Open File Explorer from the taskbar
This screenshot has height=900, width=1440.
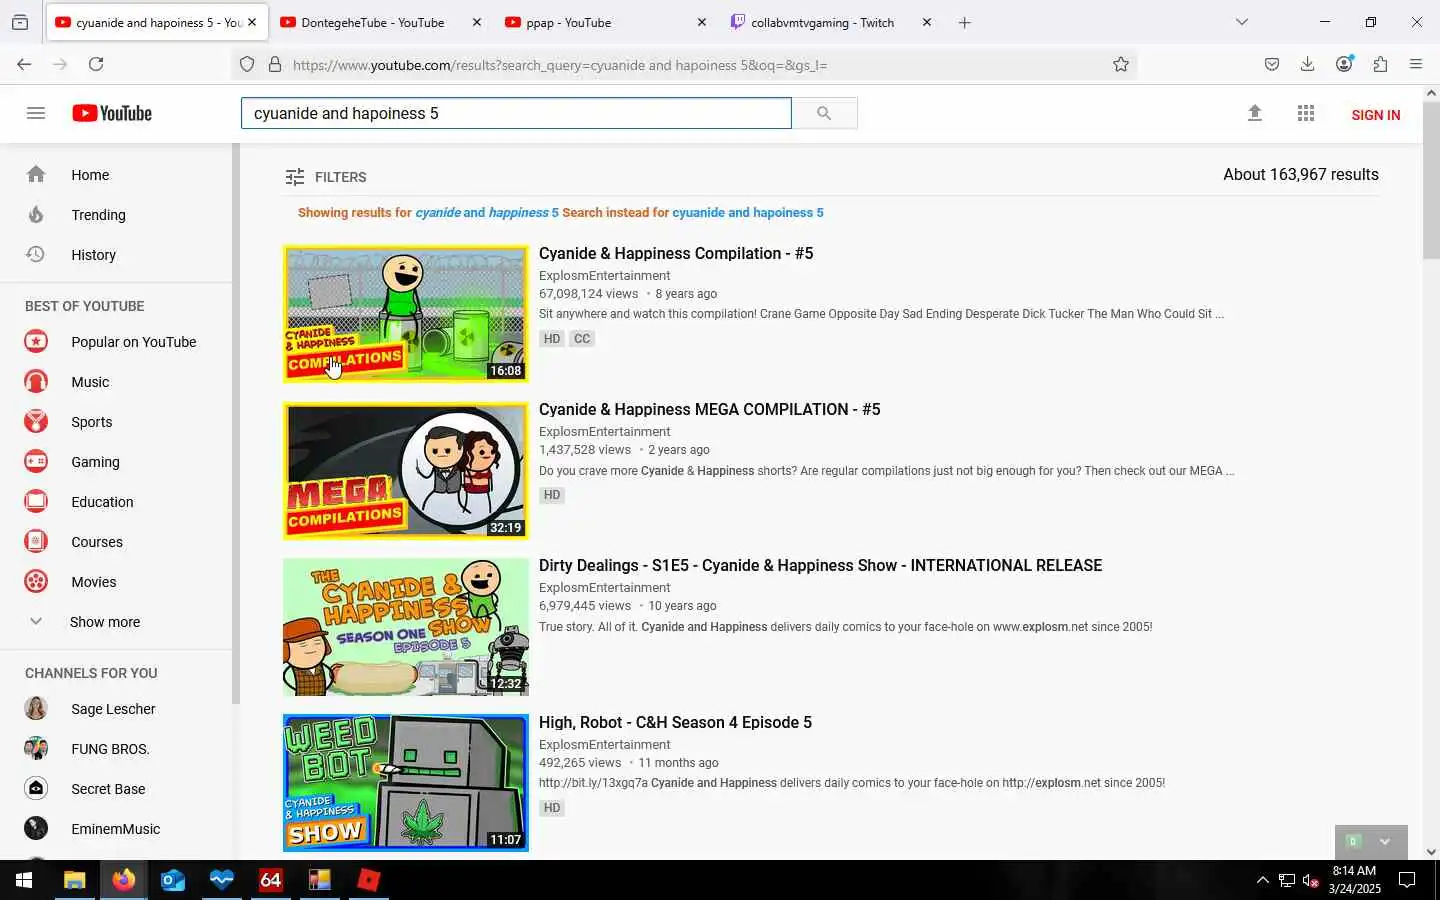(x=74, y=880)
